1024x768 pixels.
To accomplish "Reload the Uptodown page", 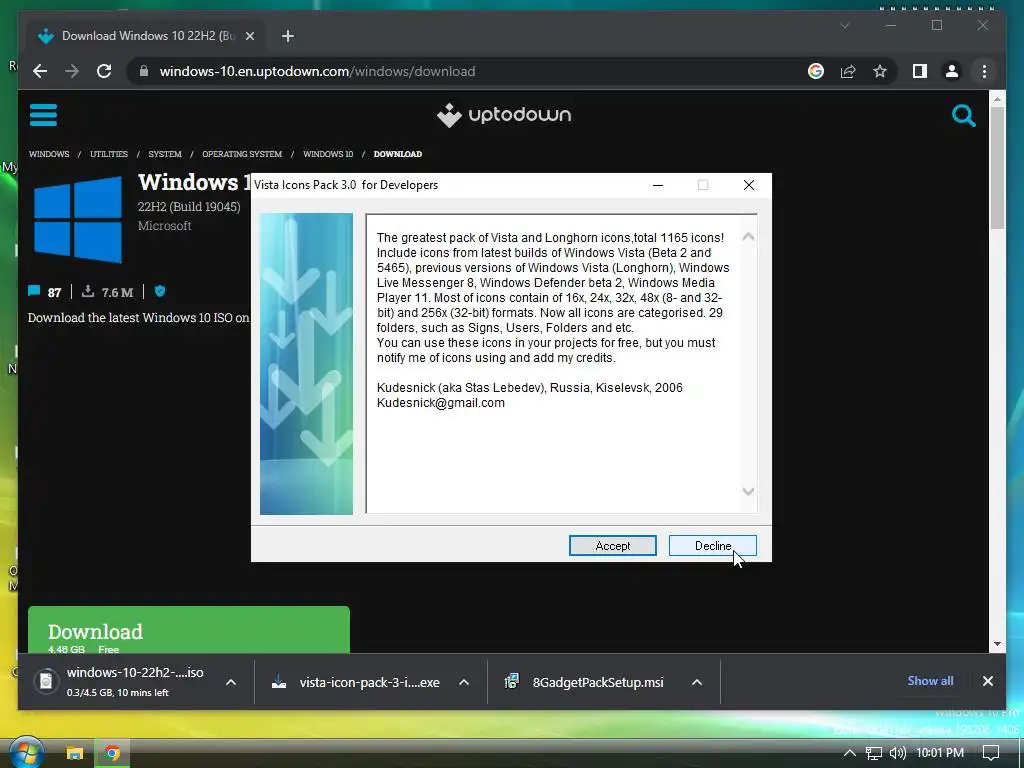I will click(104, 71).
